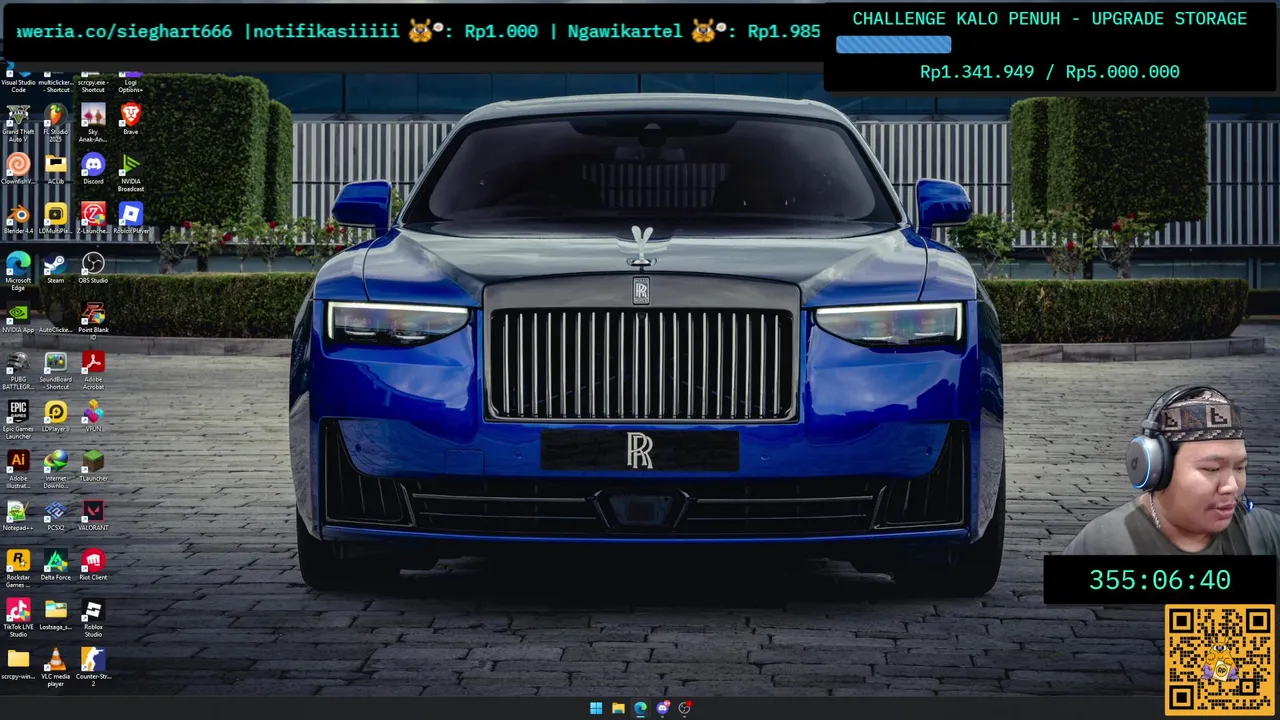Launch PUBG BATTLEGROUNDS from desktop

(18, 370)
